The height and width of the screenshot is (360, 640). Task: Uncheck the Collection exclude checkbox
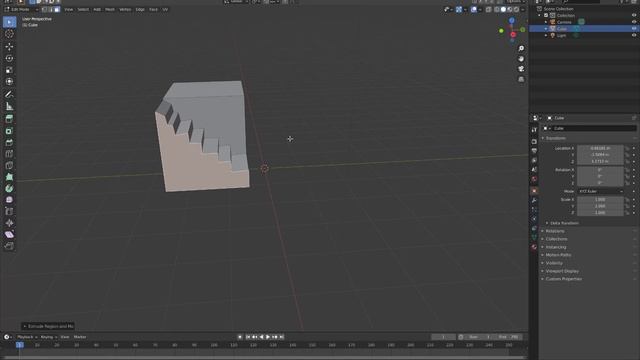pos(546,16)
